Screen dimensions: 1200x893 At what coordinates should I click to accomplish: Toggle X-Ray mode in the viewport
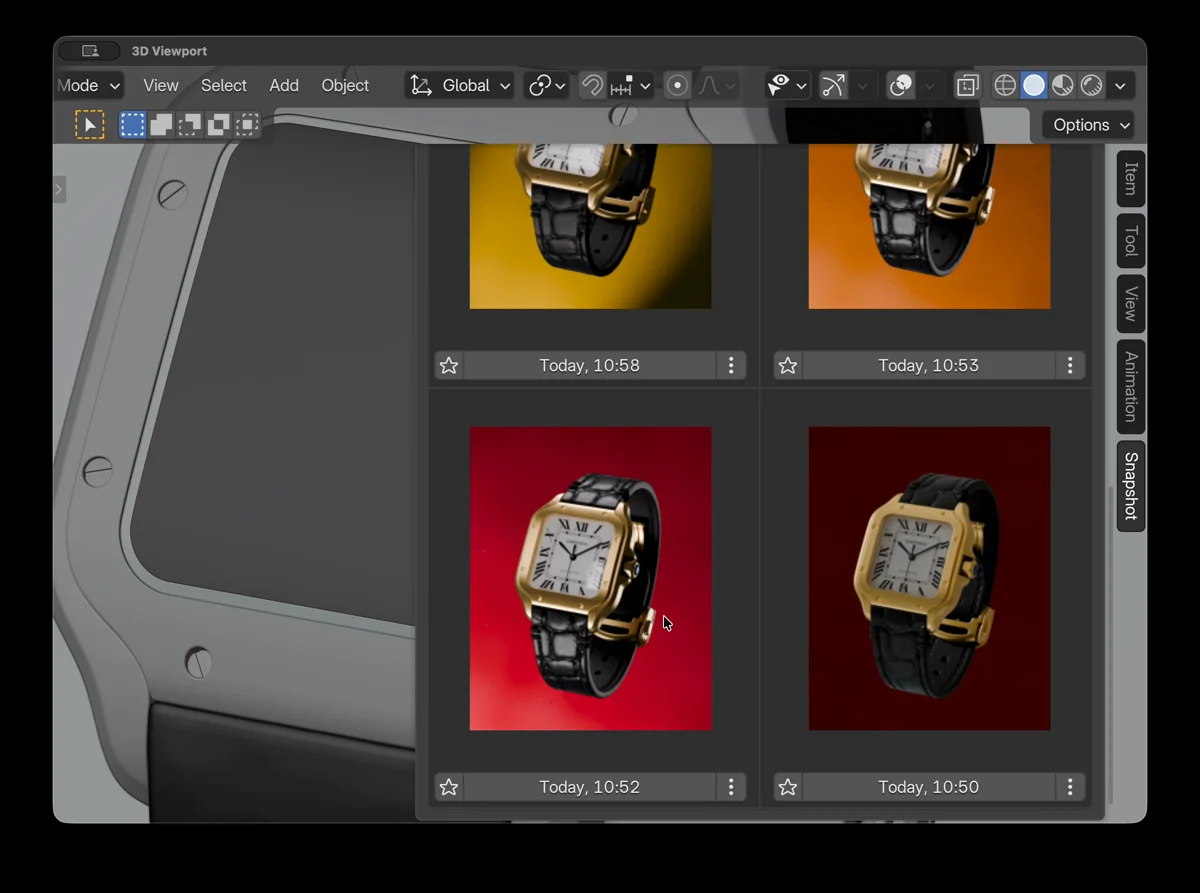point(966,85)
